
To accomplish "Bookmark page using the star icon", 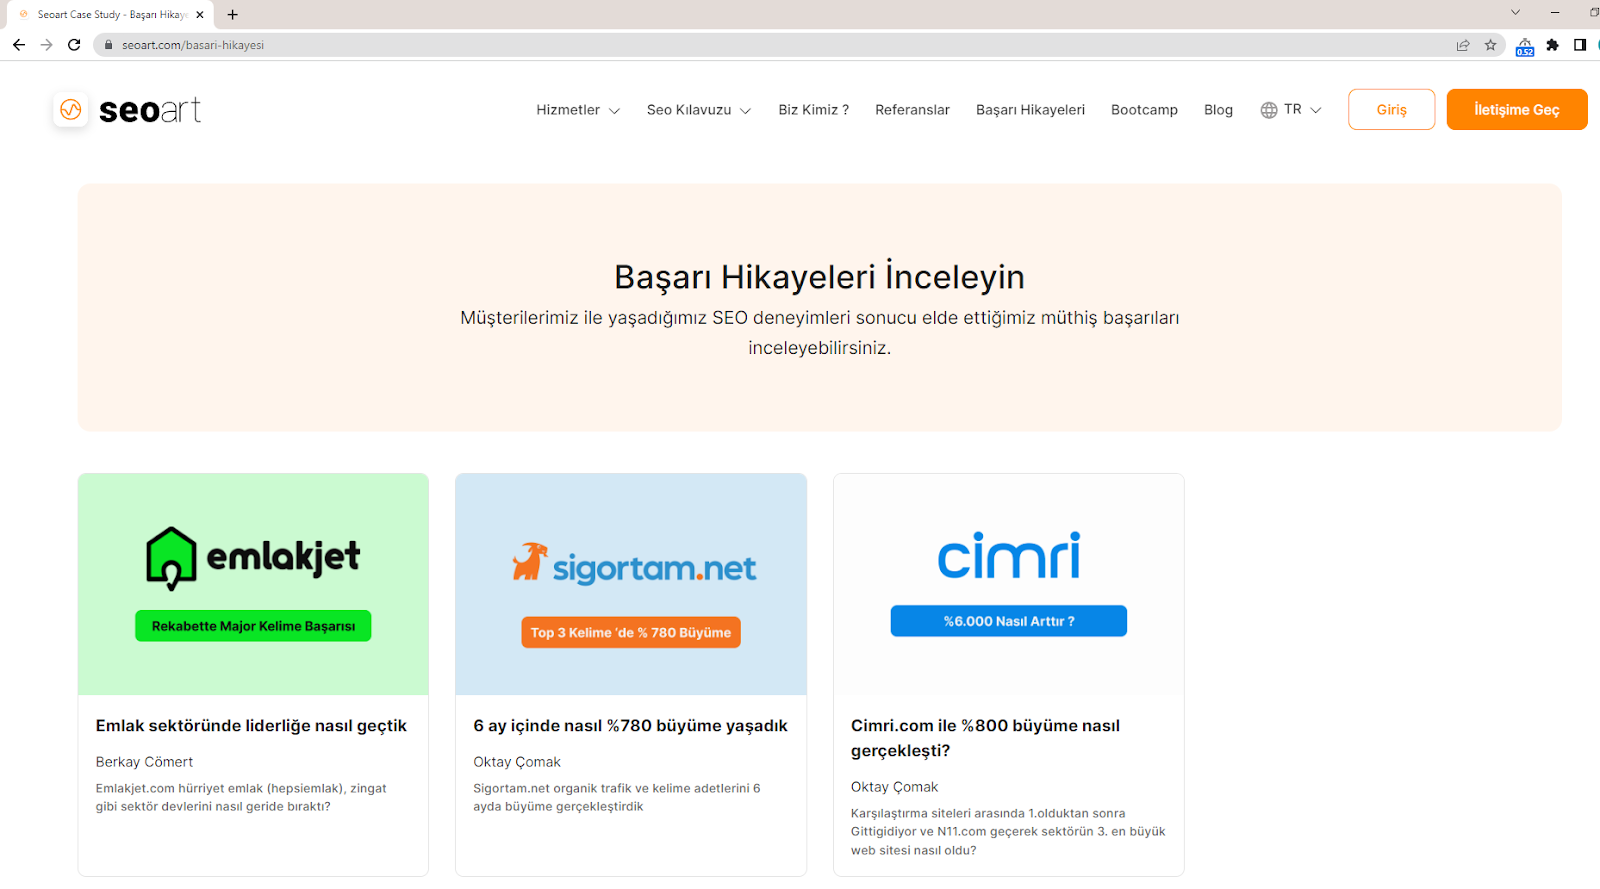I will (x=1490, y=45).
